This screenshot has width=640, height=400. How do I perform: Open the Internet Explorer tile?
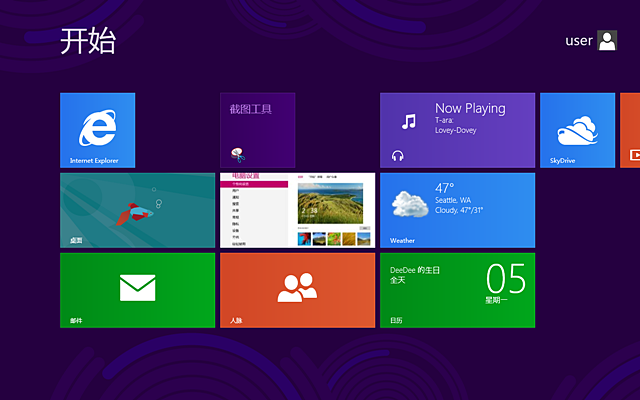click(98, 130)
